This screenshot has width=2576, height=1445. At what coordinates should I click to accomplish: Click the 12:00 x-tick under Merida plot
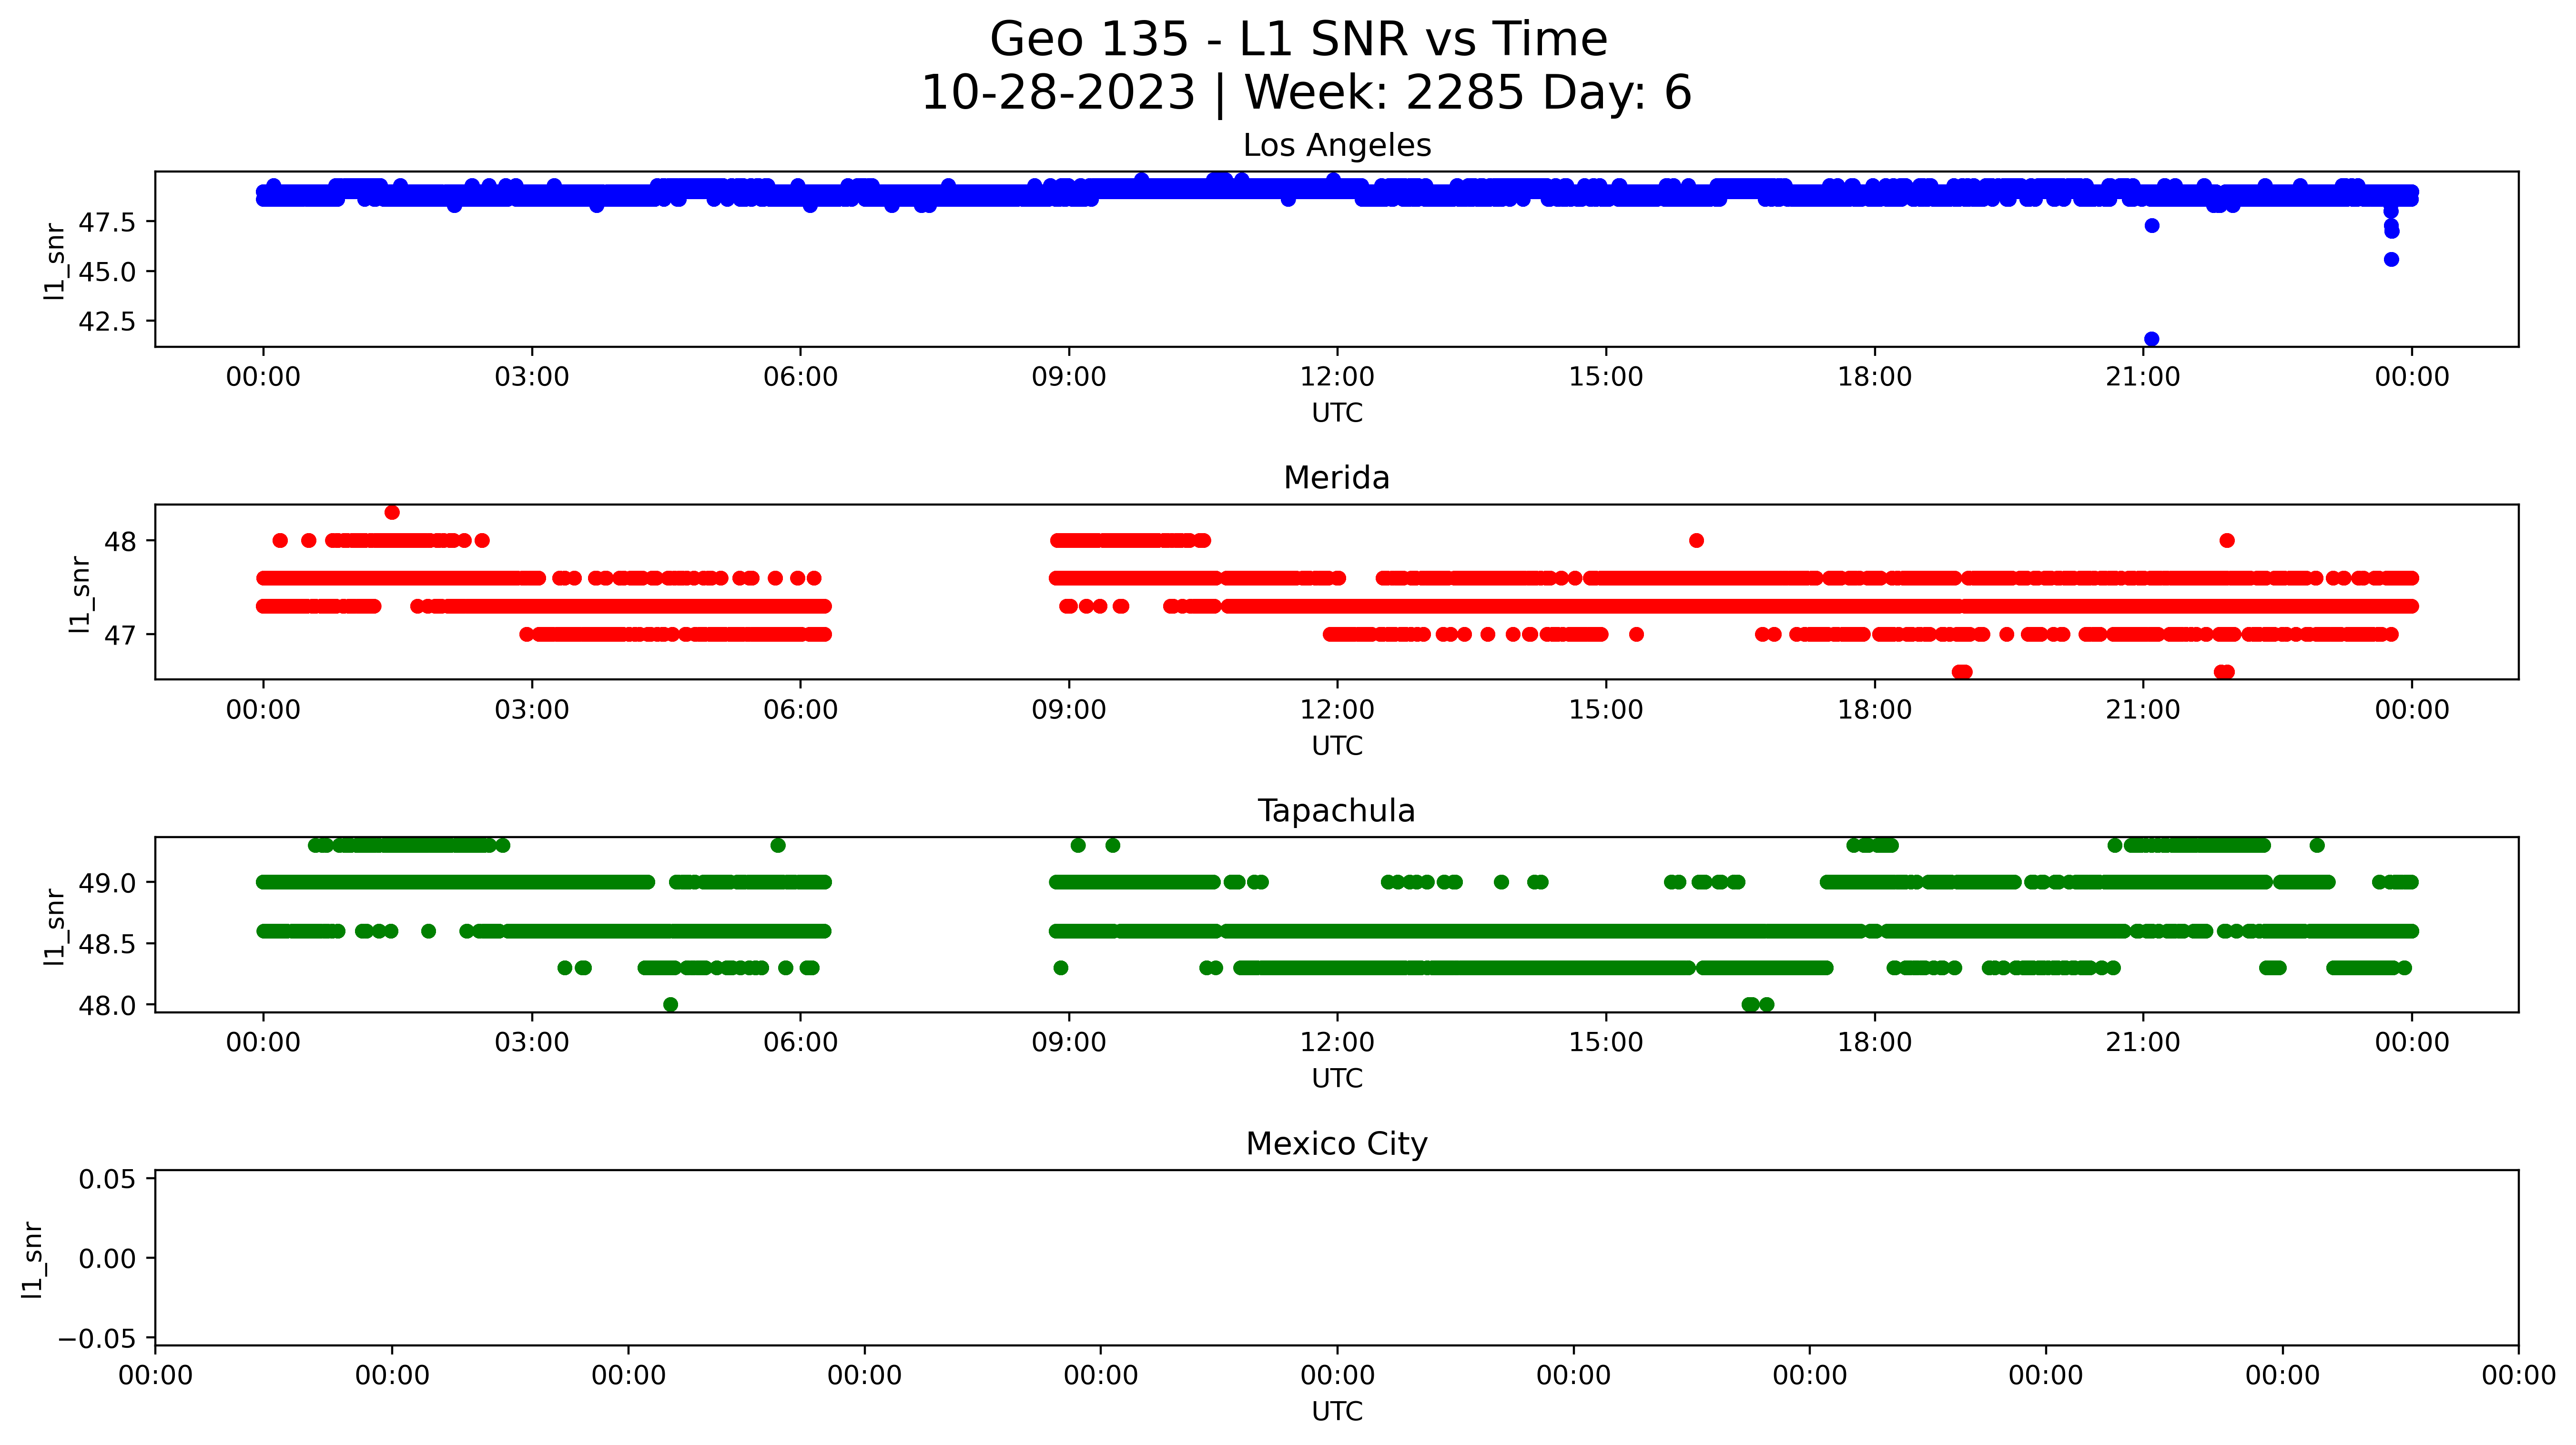[1337, 710]
